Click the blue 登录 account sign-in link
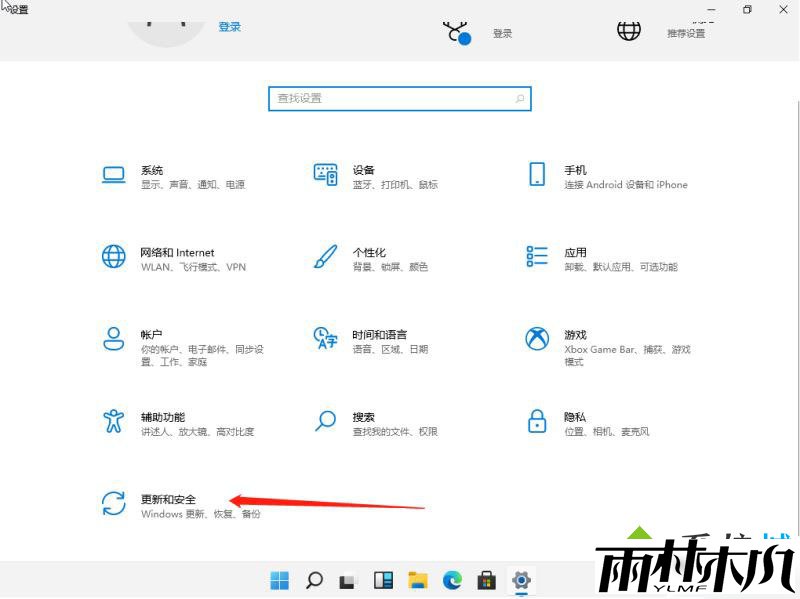The image size is (800, 599). 230,27
